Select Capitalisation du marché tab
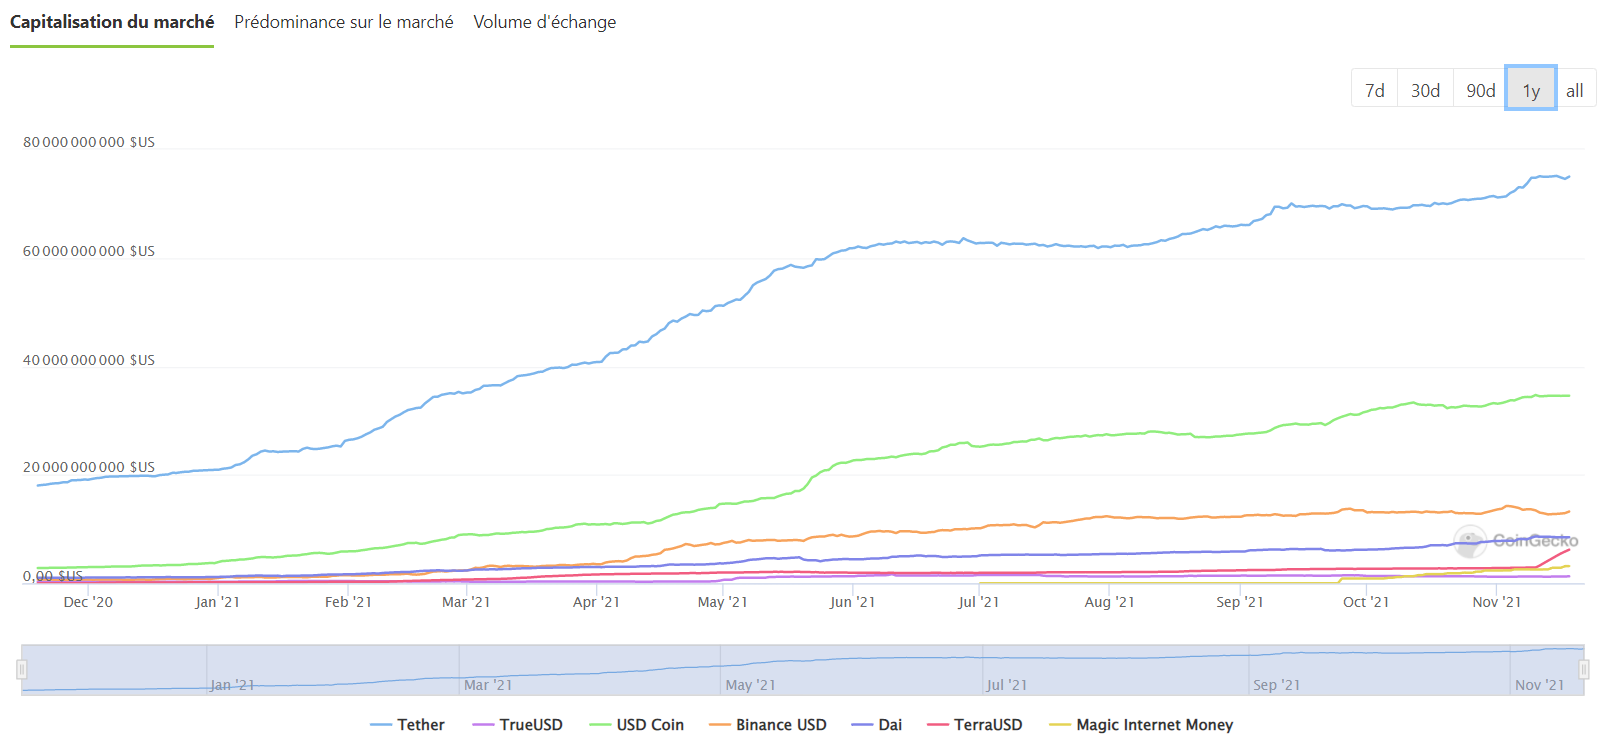The image size is (1606, 750). 112,22
